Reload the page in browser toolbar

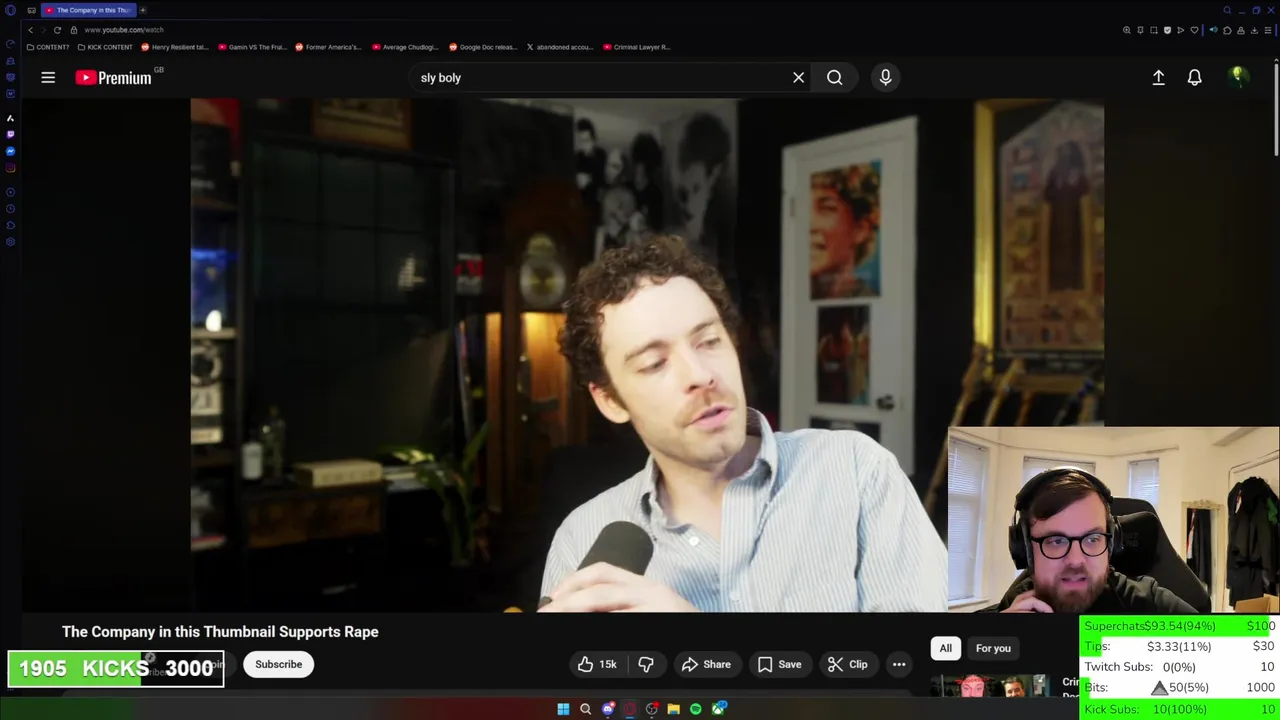(57, 30)
